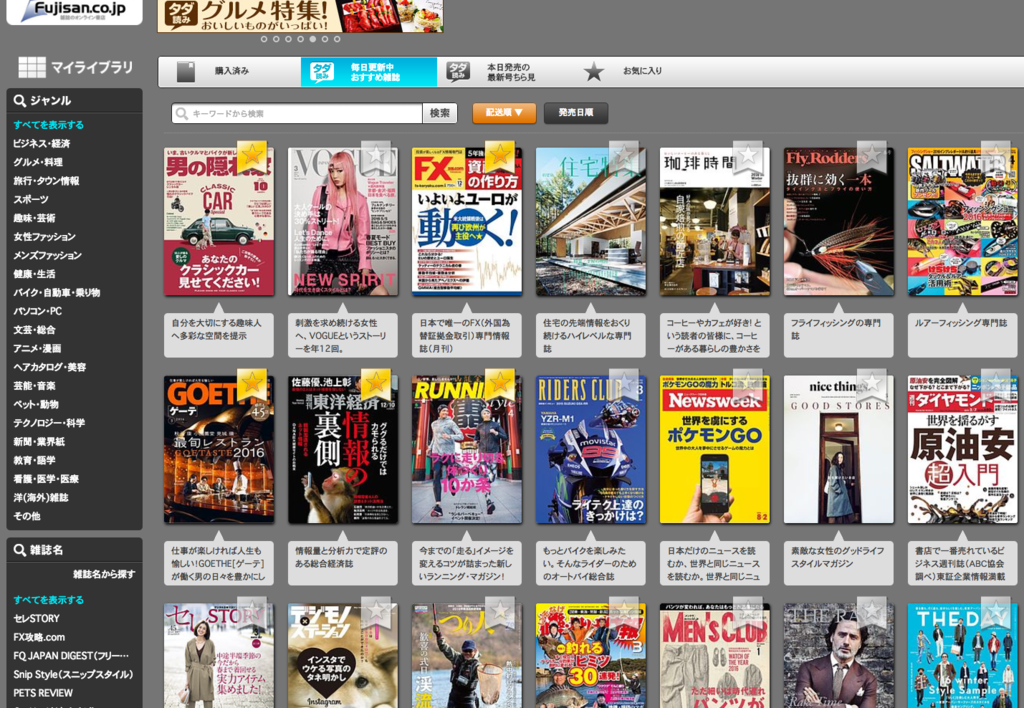Toggle favorite star on 東洋経済 cover
The height and width of the screenshot is (708, 1024).
[x=376, y=384]
